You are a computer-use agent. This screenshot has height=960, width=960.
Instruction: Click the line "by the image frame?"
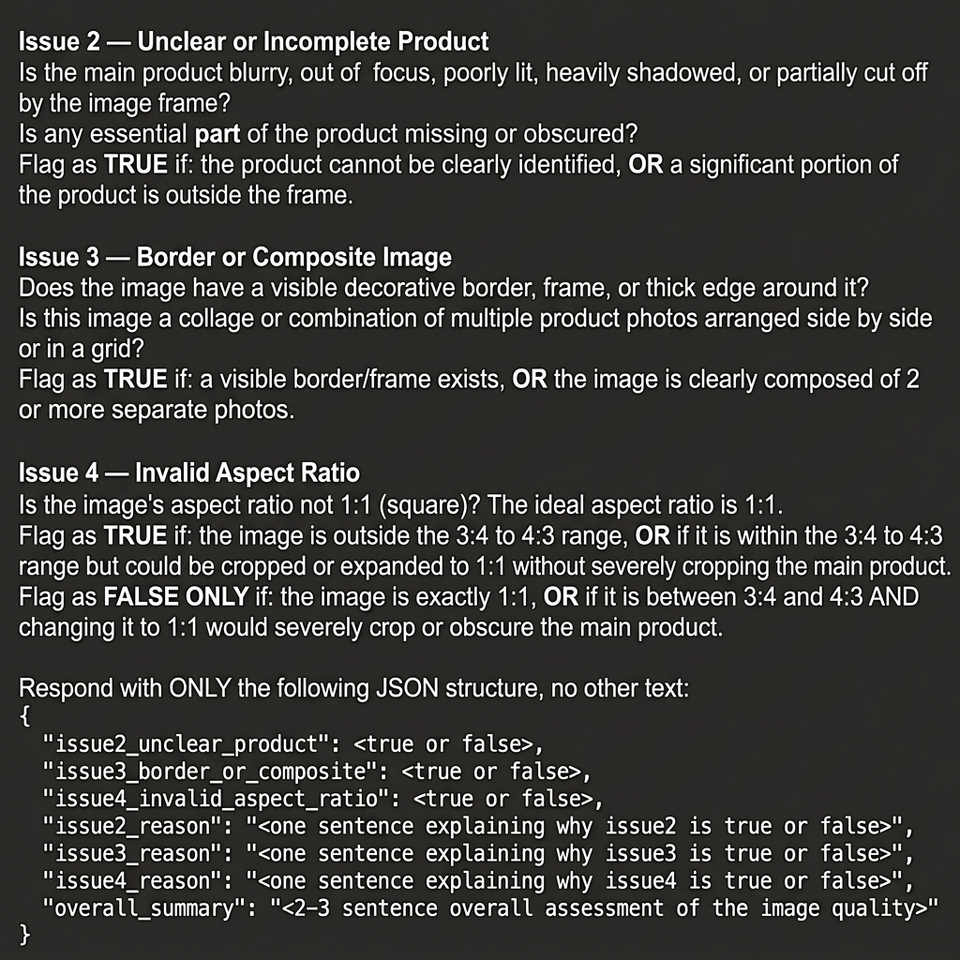tap(124, 103)
